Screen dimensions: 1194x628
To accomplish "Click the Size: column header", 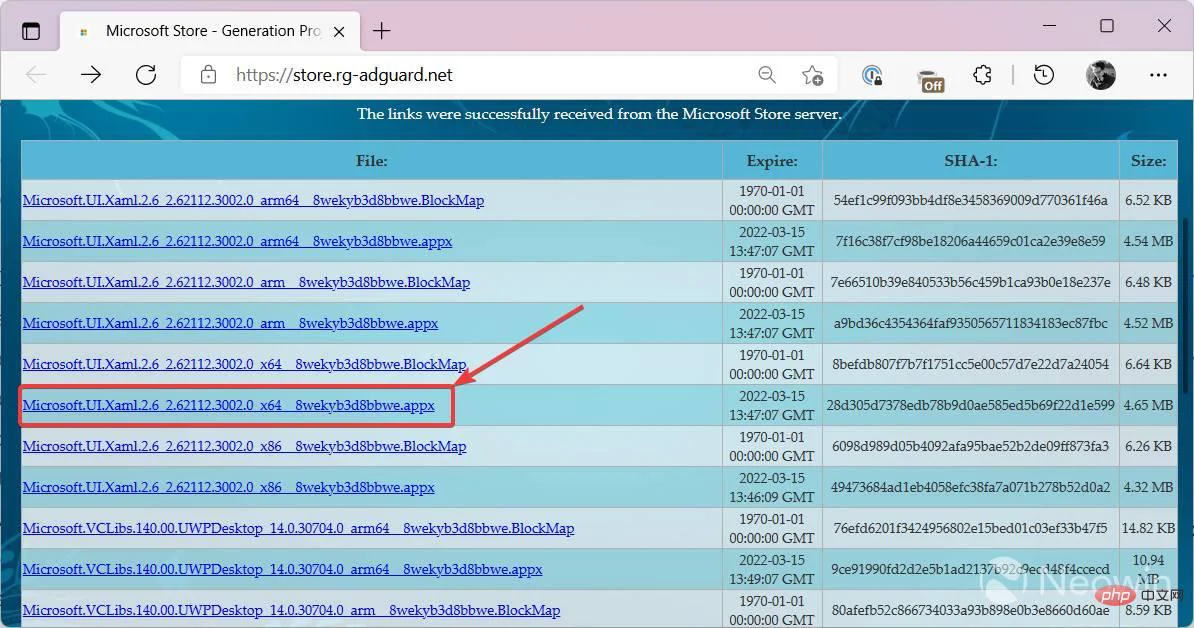I will tap(1148, 161).
